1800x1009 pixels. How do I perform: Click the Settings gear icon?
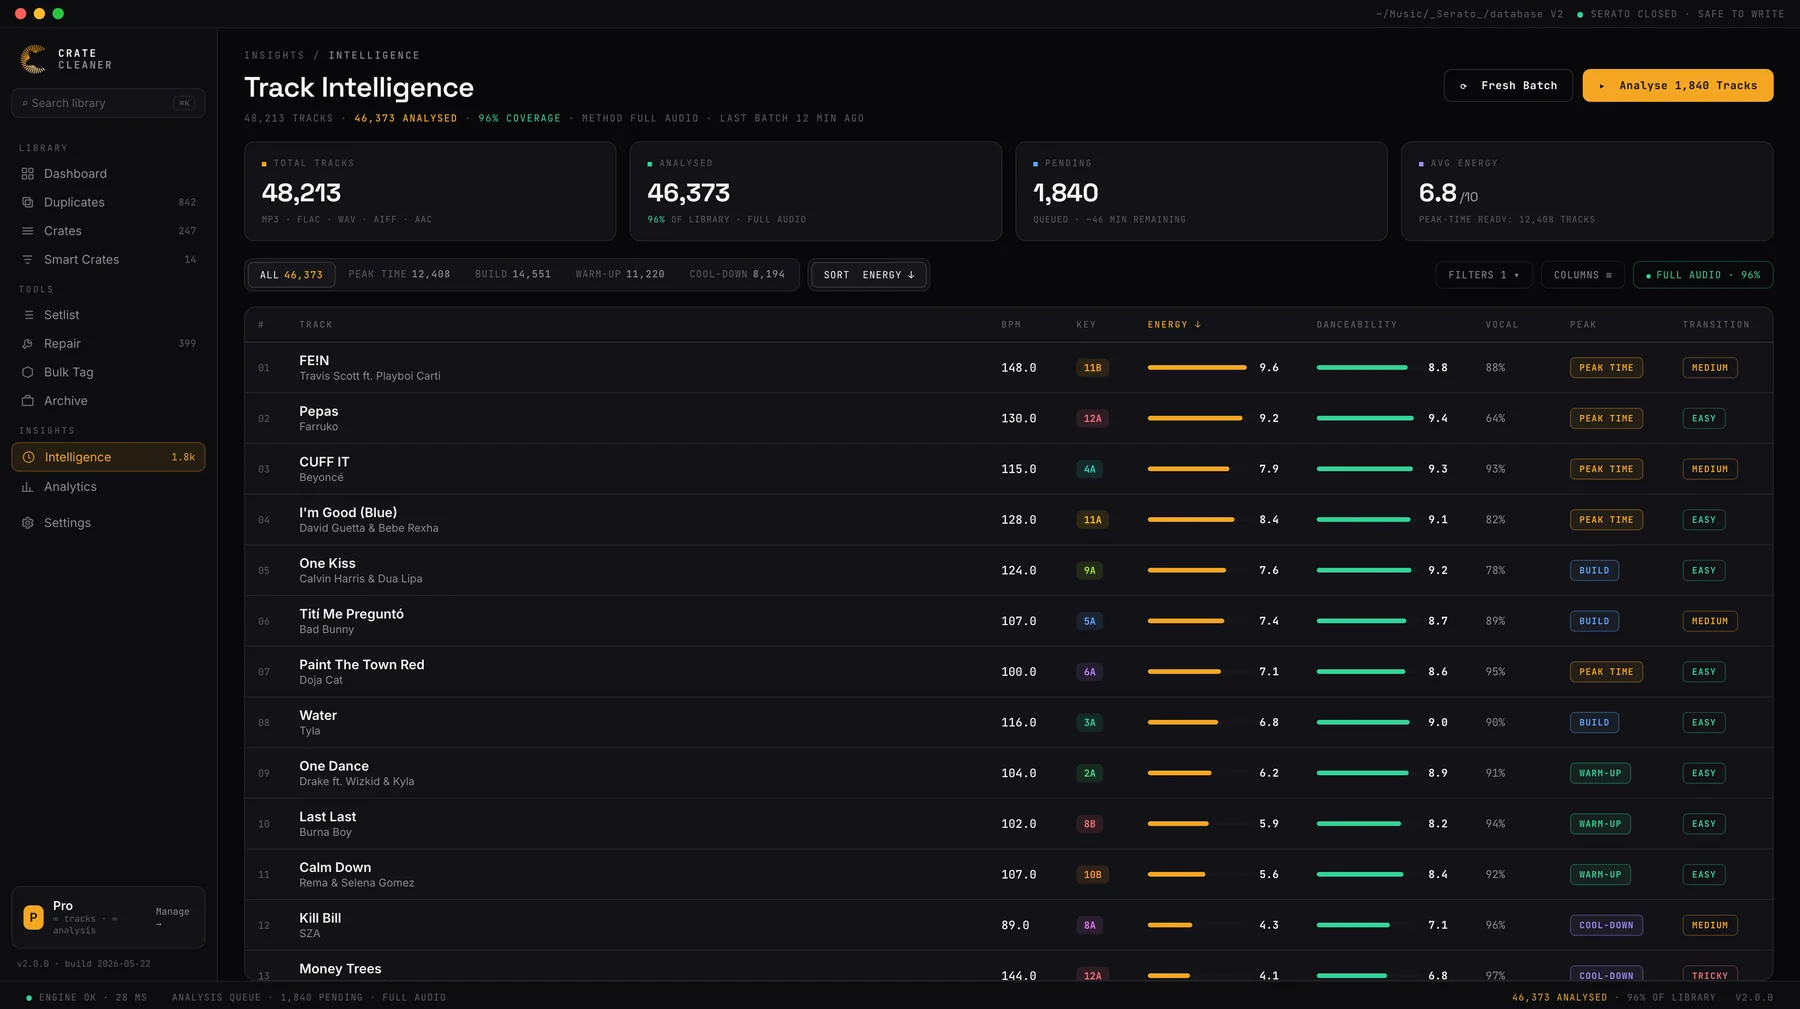point(28,523)
